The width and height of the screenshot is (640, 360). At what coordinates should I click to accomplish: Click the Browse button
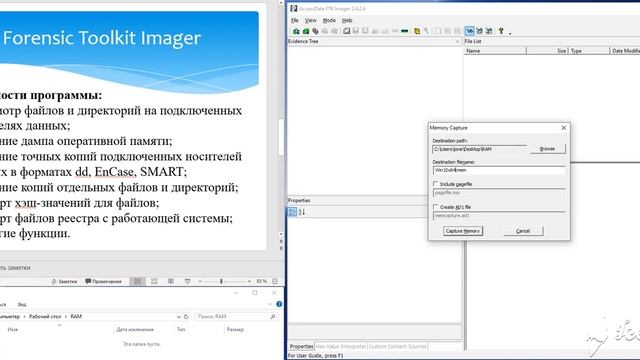(x=547, y=149)
